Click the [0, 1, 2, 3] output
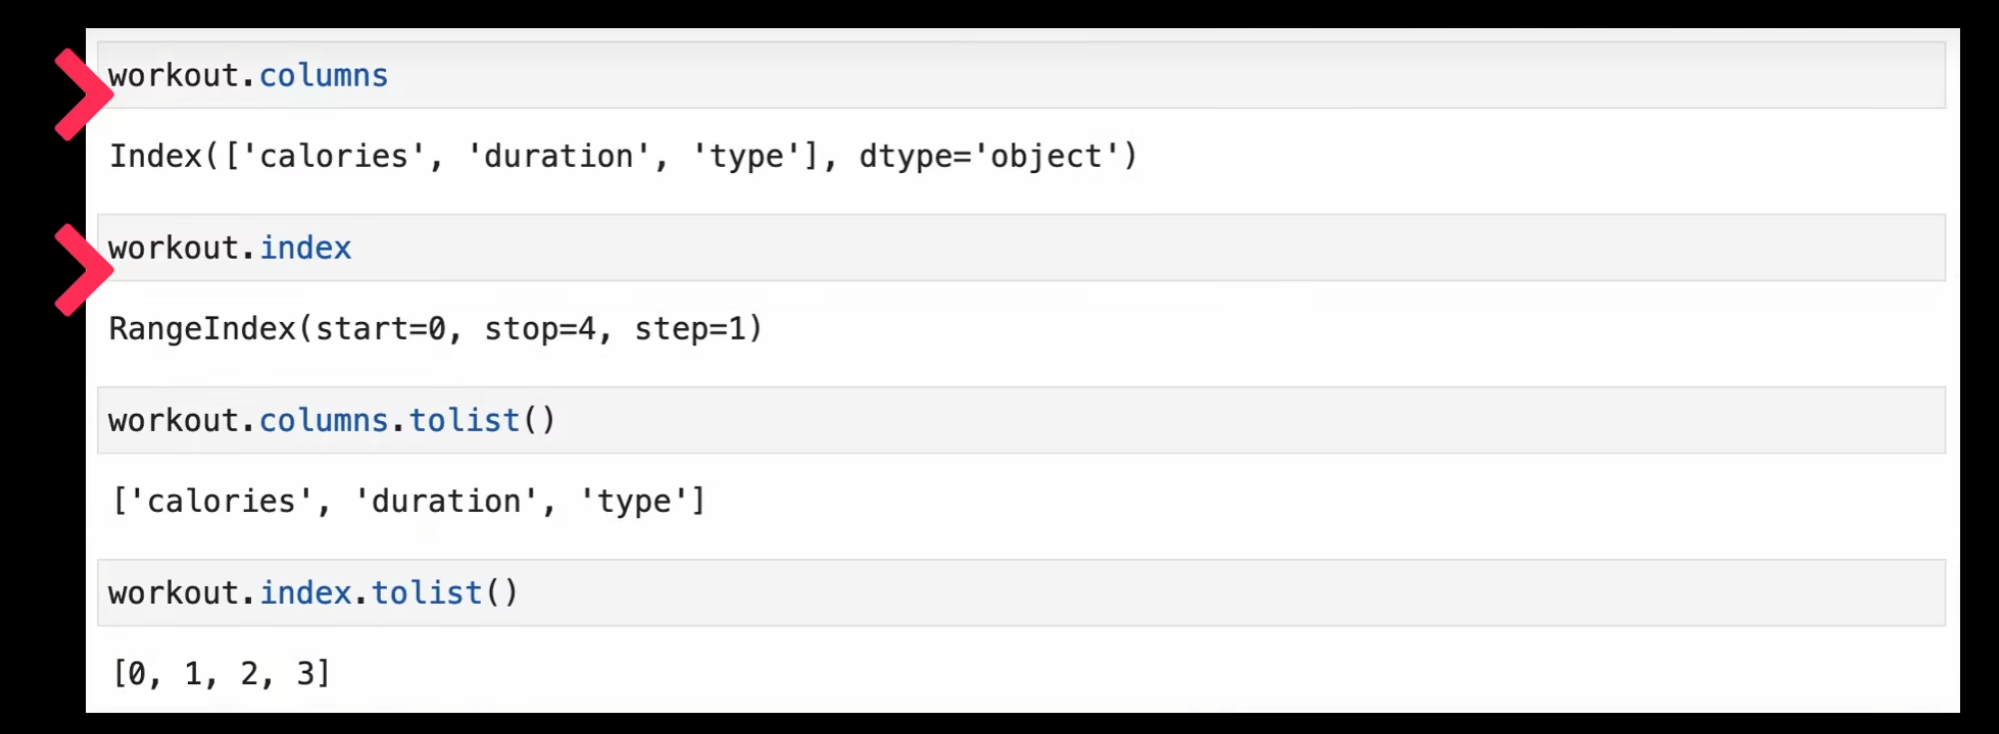Viewport: 1999px width, 734px height. [221, 674]
